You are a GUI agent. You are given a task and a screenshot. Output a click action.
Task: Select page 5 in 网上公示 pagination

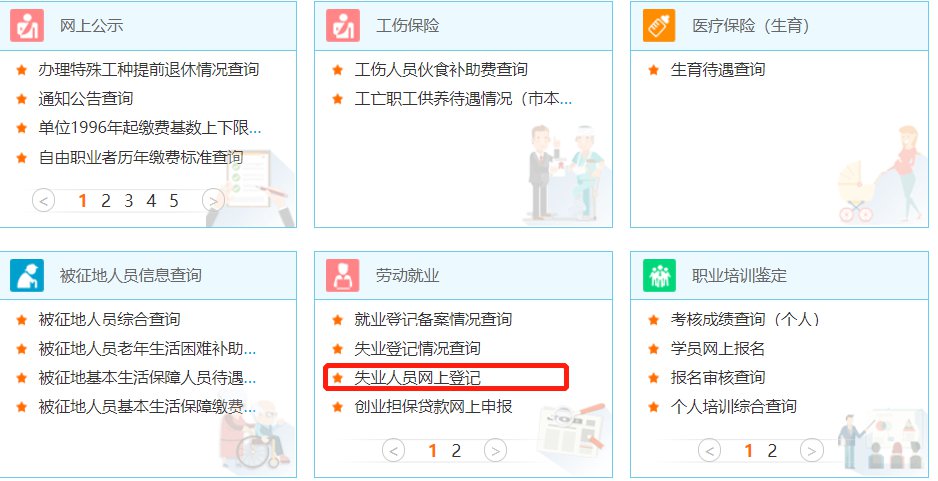[x=173, y=200]
